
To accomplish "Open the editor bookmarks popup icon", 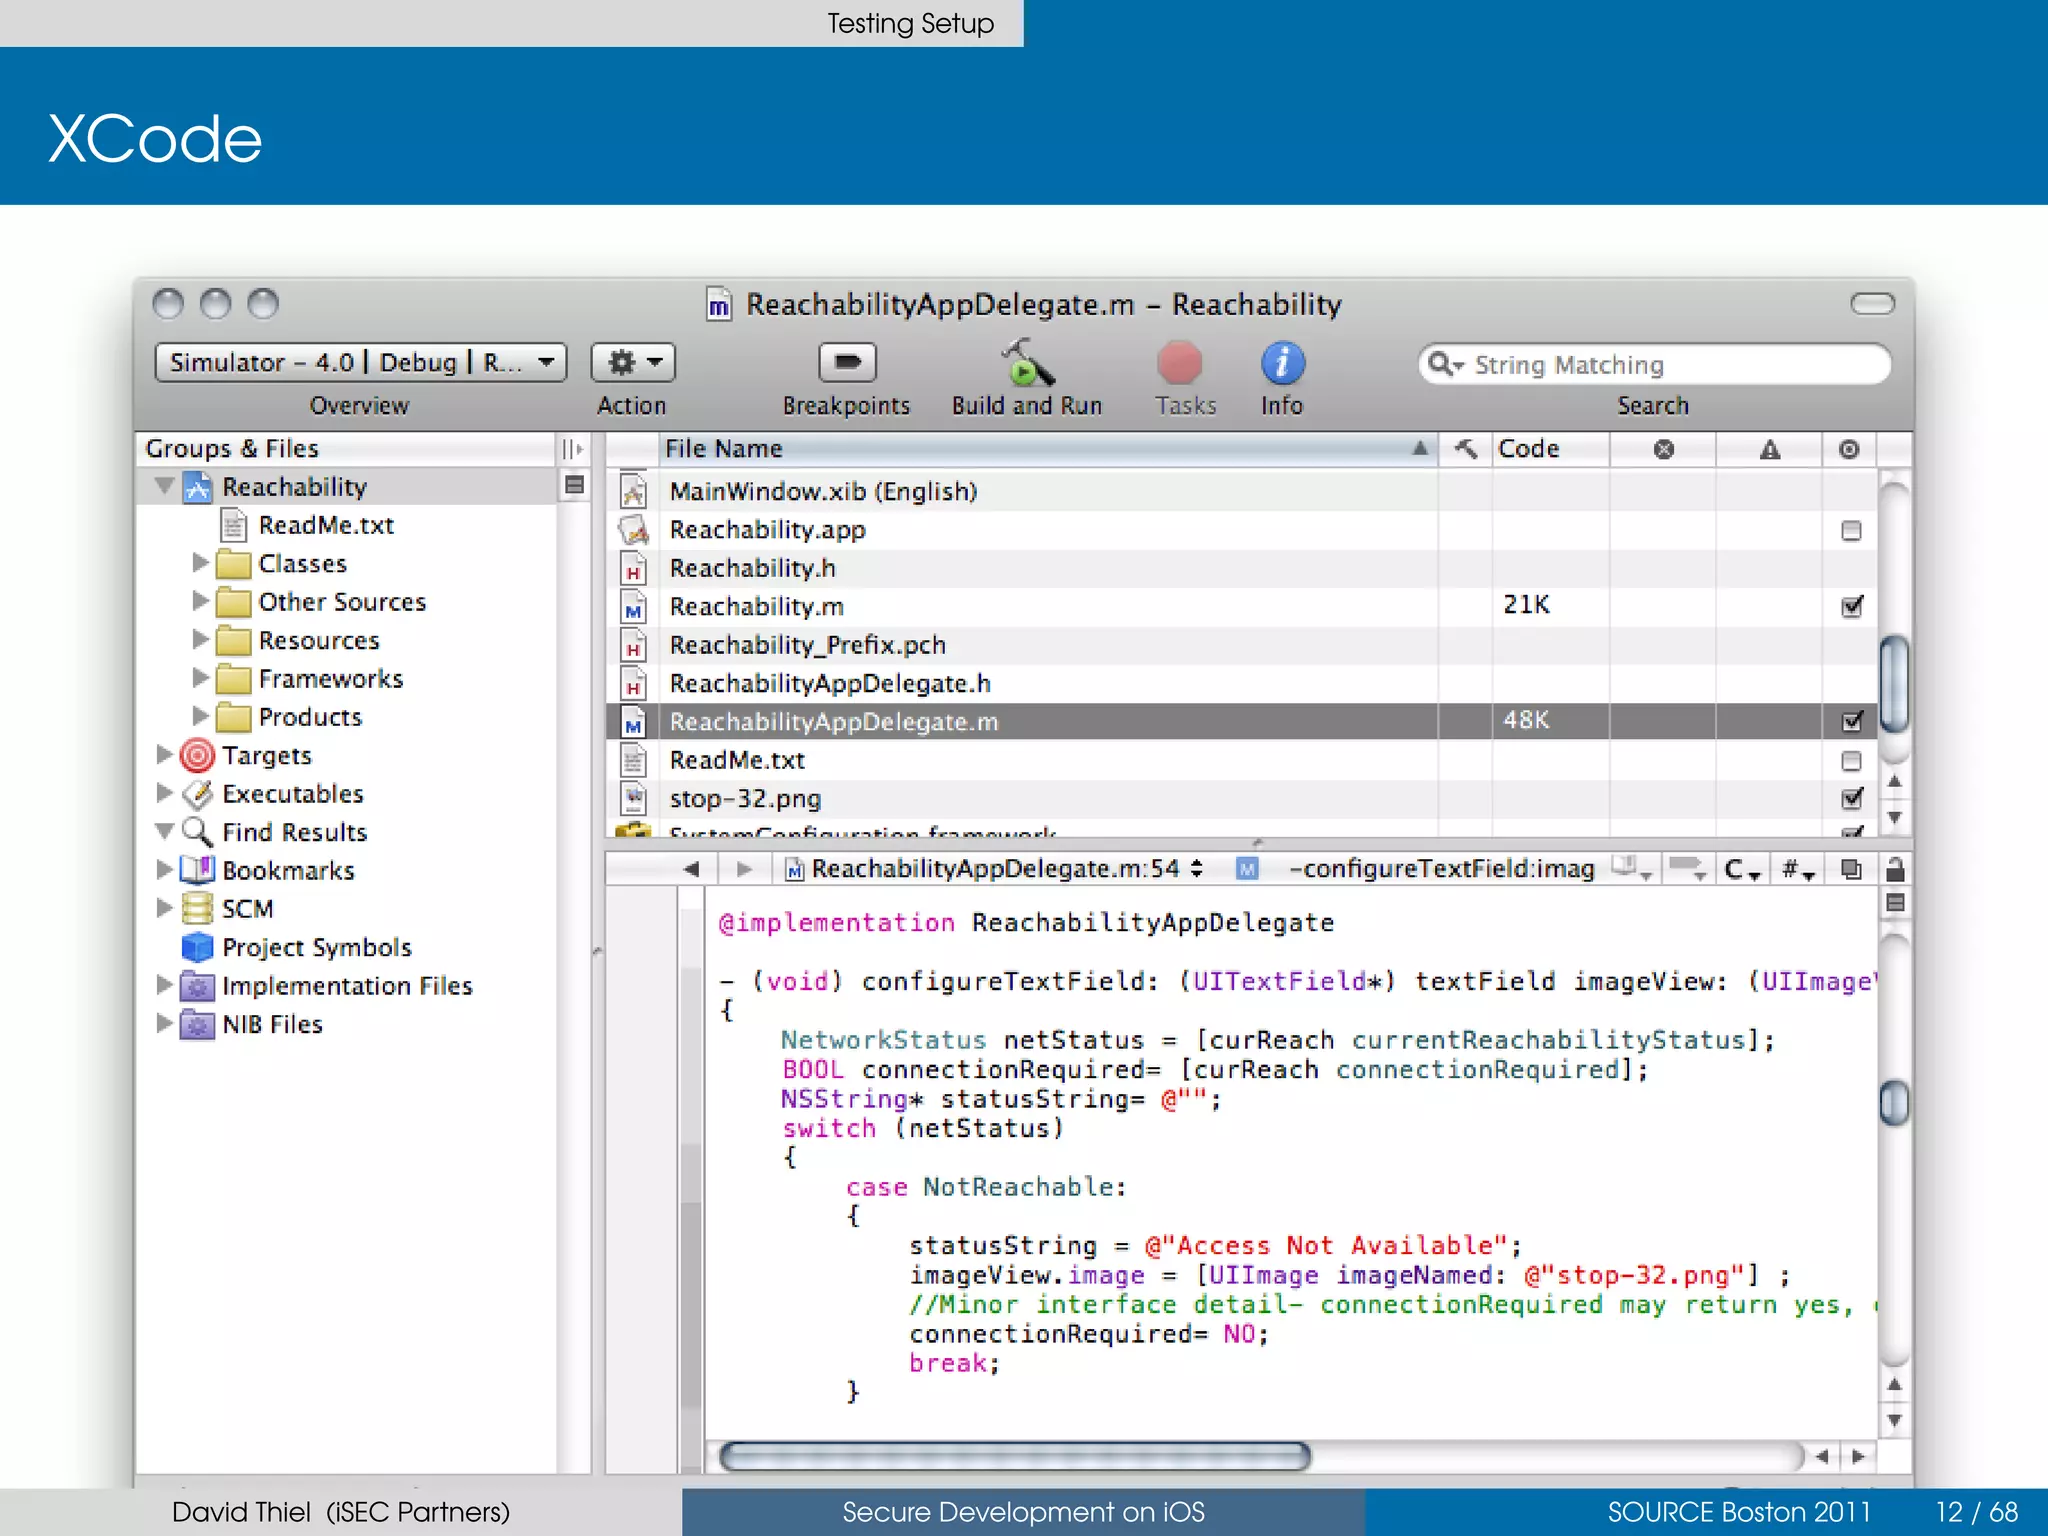I will tap(1632, 869).
